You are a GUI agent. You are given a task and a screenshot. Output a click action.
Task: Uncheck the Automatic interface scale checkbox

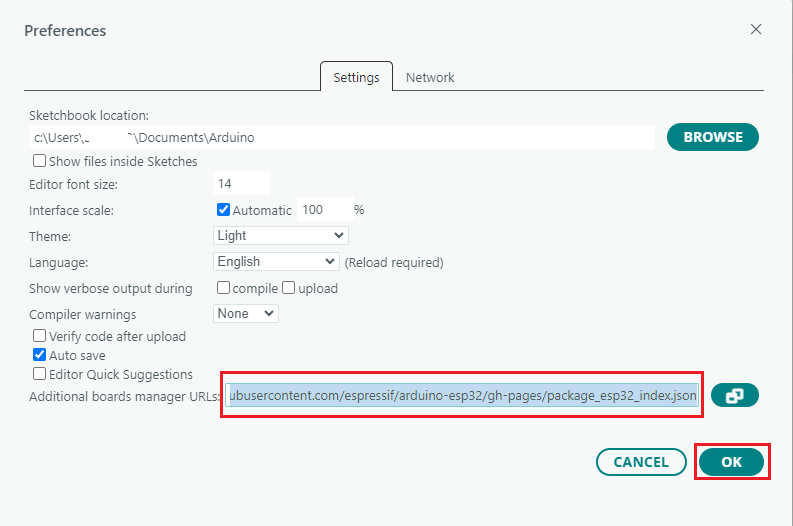[223, 210]
